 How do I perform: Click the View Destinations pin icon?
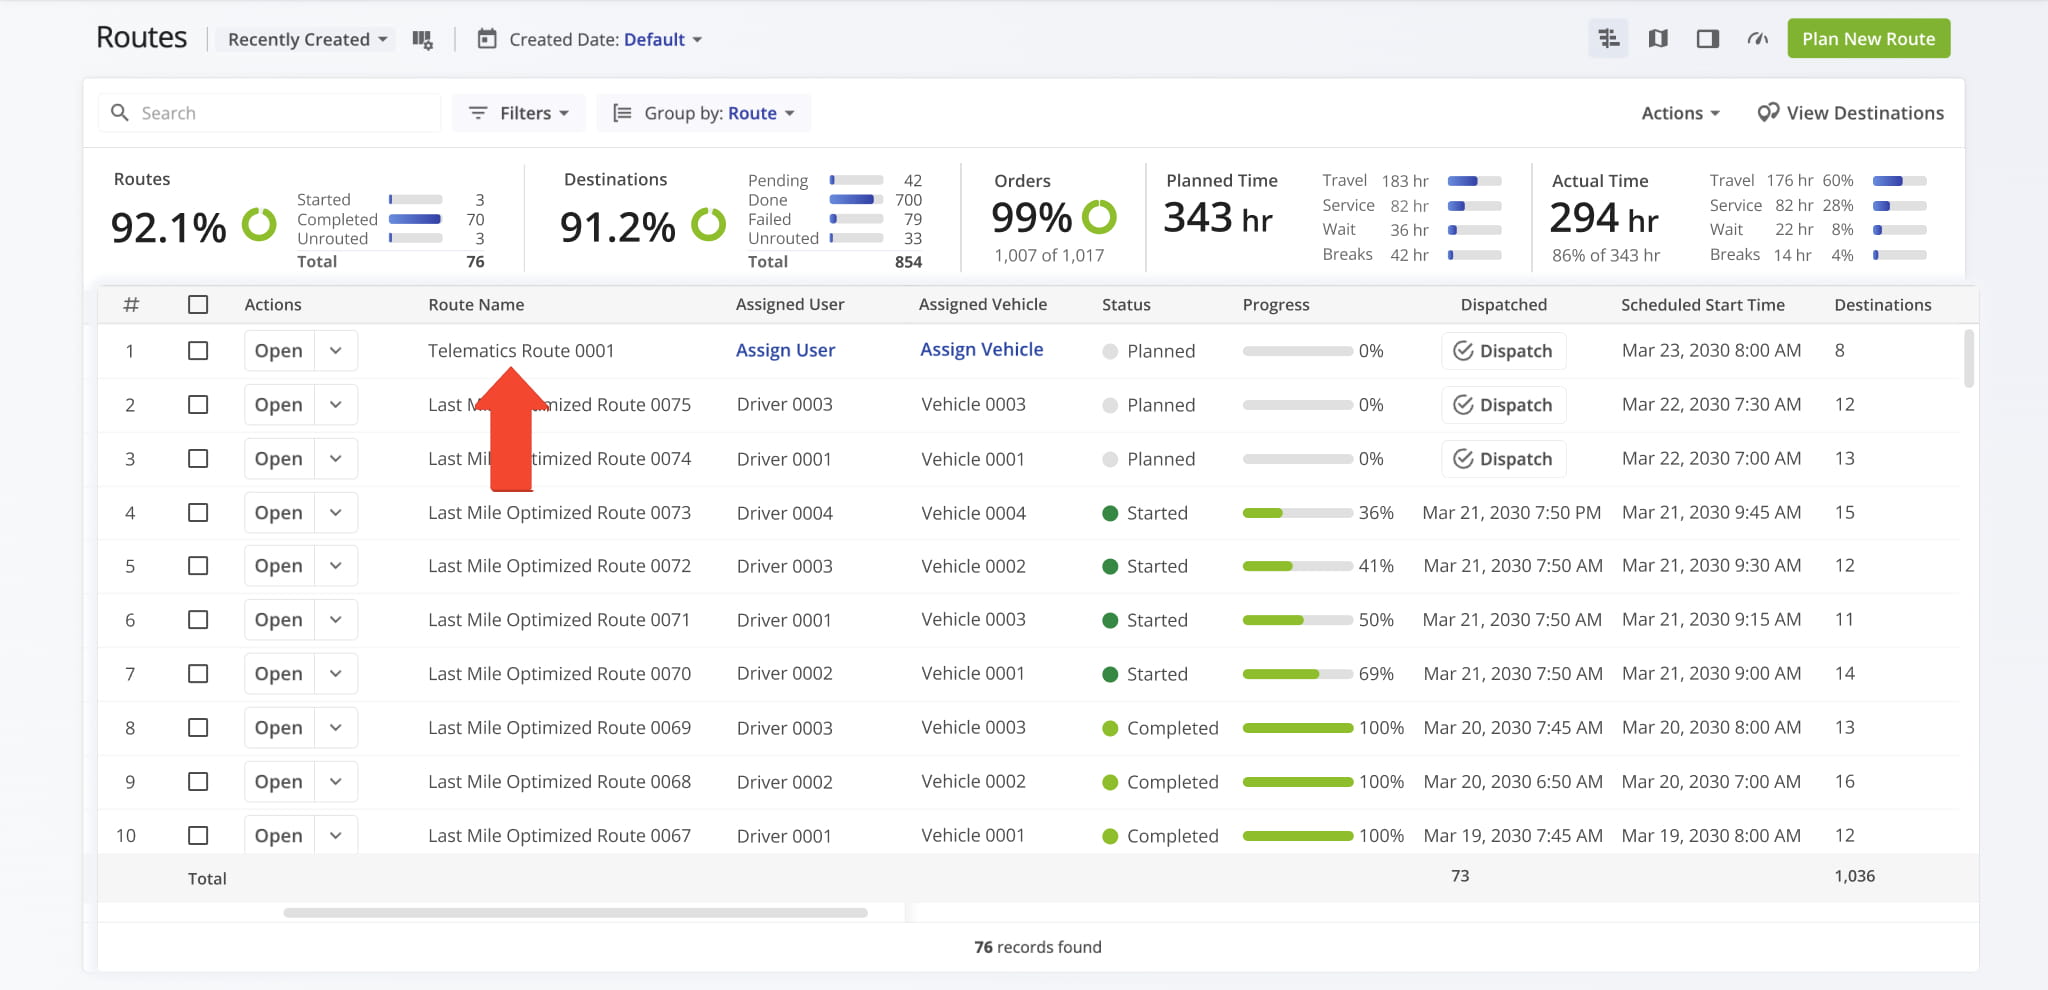click(1768, 113)
